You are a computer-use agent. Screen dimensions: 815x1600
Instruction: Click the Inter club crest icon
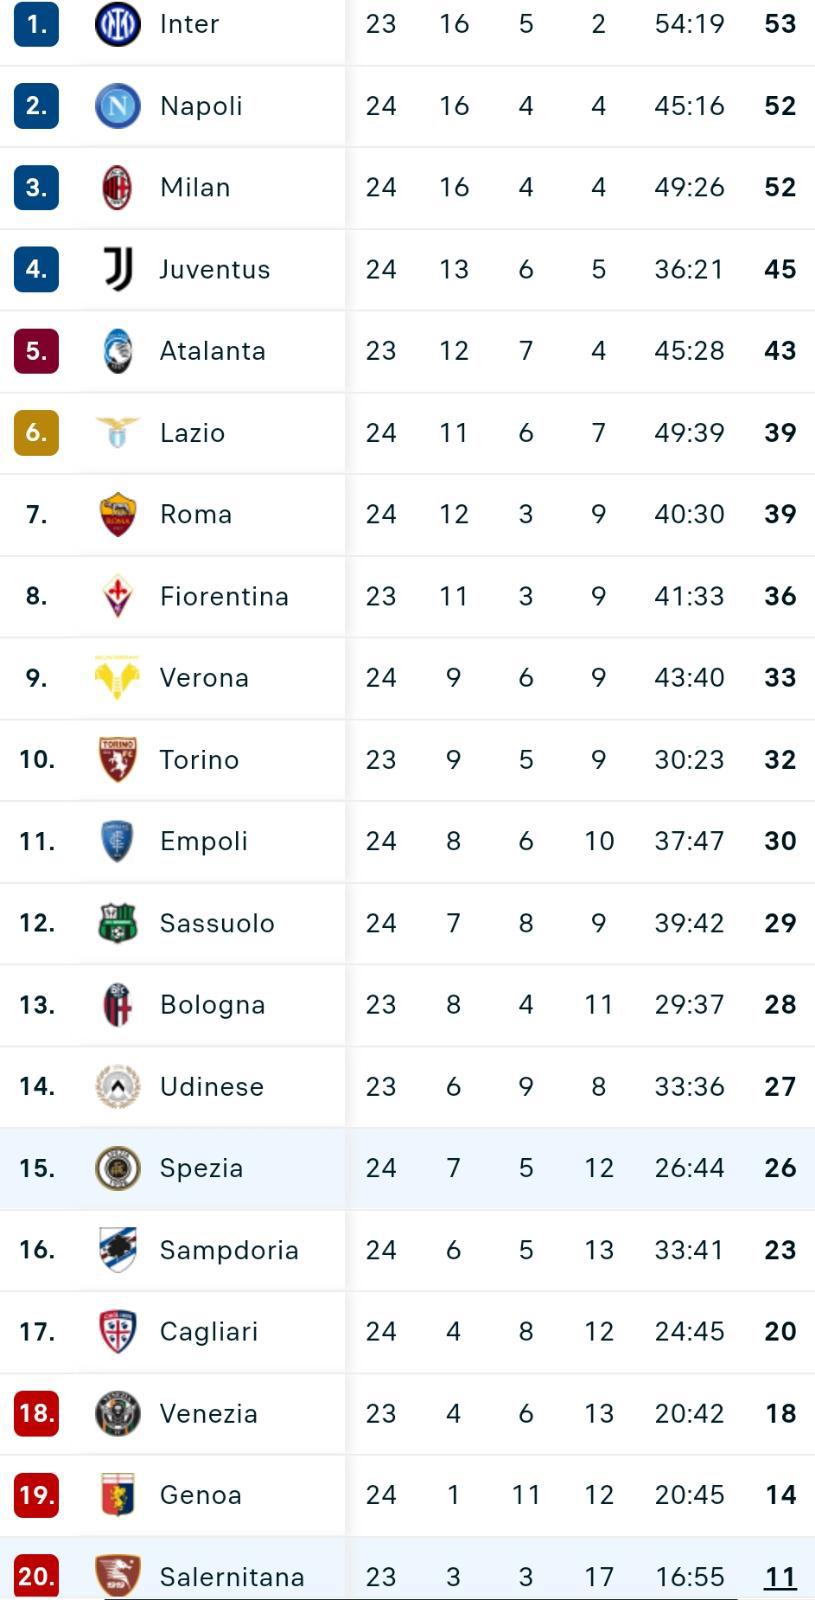[117, 24]
